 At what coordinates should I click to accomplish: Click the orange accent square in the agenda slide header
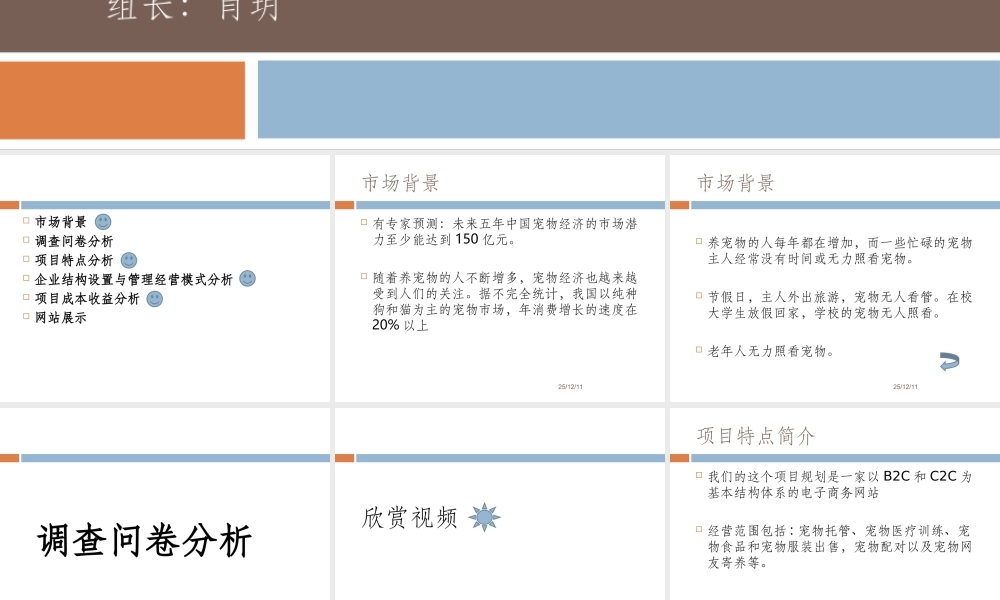11,204
